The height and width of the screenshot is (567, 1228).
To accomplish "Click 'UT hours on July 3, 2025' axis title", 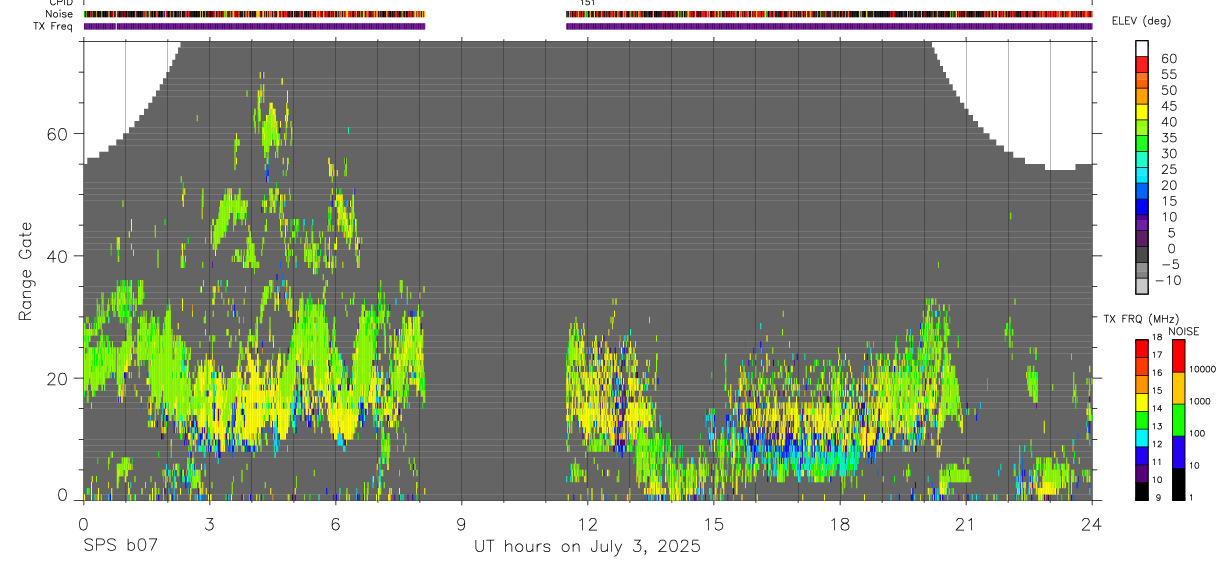I will pyautogui.click(x=587, y=547).
